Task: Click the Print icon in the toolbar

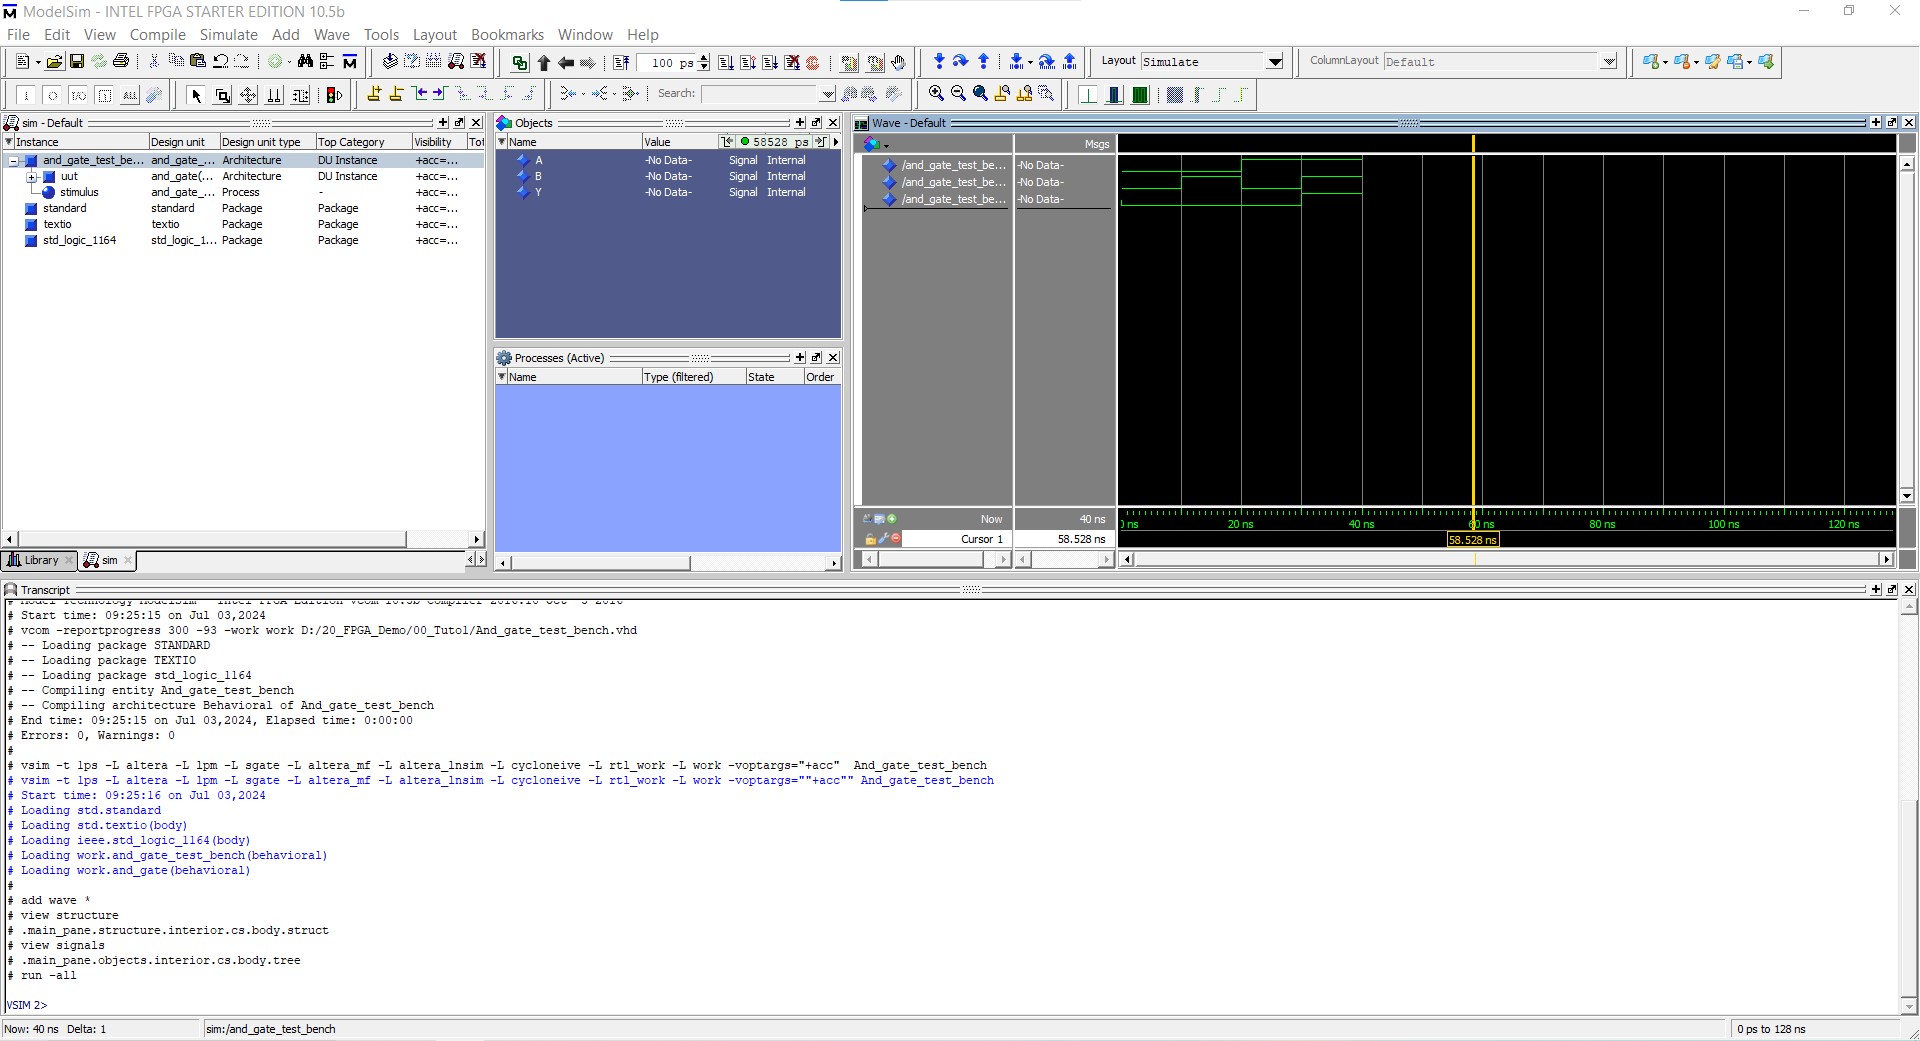Action: [121, 62]
